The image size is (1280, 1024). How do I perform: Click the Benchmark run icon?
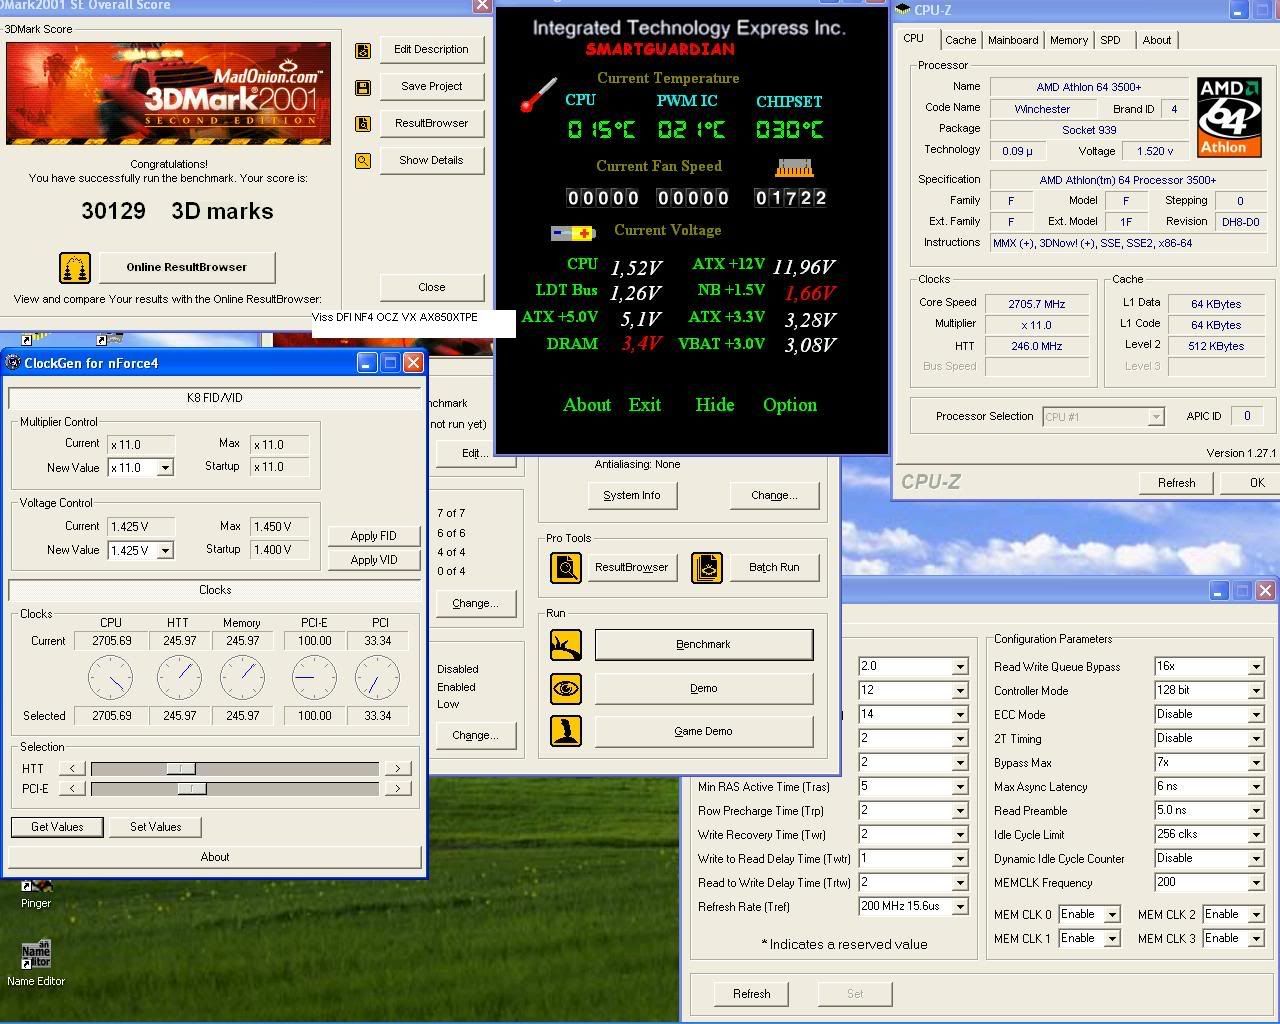(x=566, y=645)
